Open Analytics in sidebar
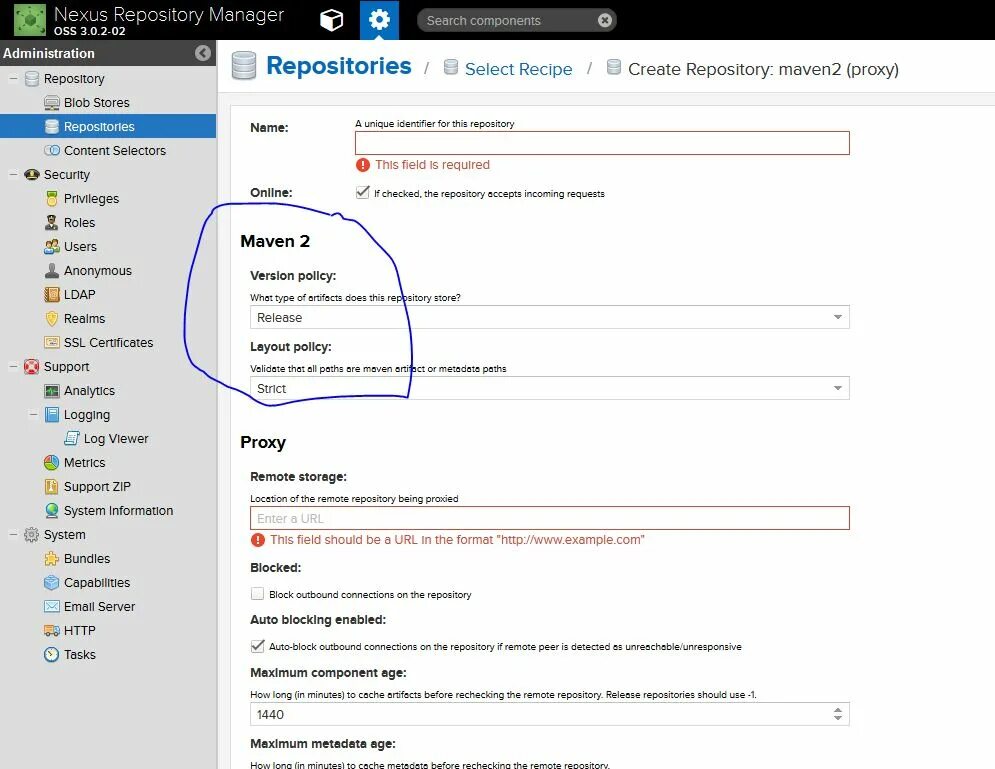The height and width of the screenshot is (769, 995). 89,391
